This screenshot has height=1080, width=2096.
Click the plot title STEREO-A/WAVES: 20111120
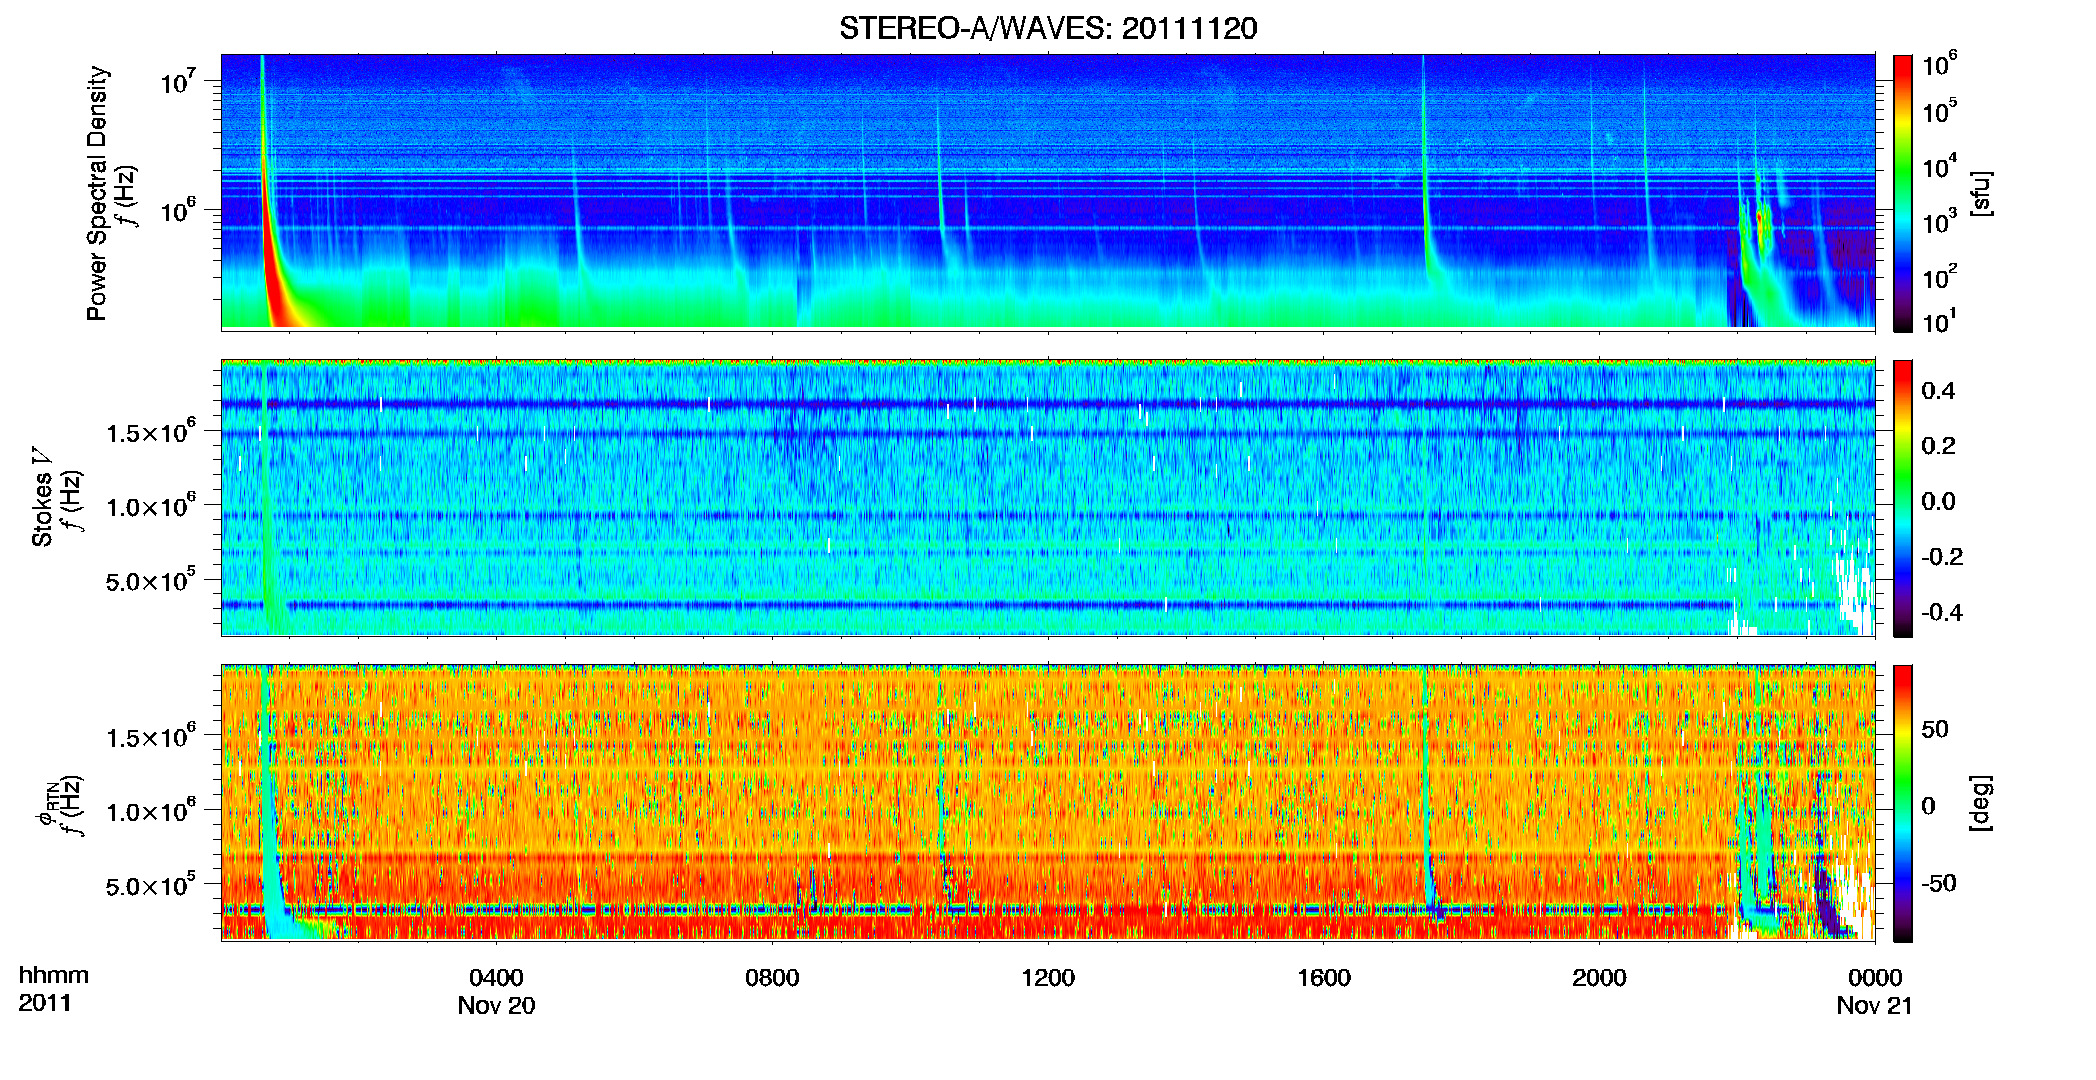[x=1048, y=28]
